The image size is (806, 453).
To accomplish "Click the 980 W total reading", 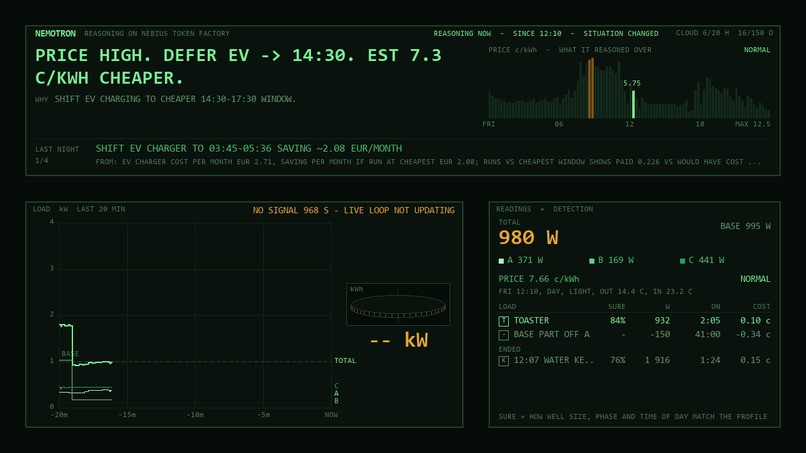I will (x=528, y=238).
